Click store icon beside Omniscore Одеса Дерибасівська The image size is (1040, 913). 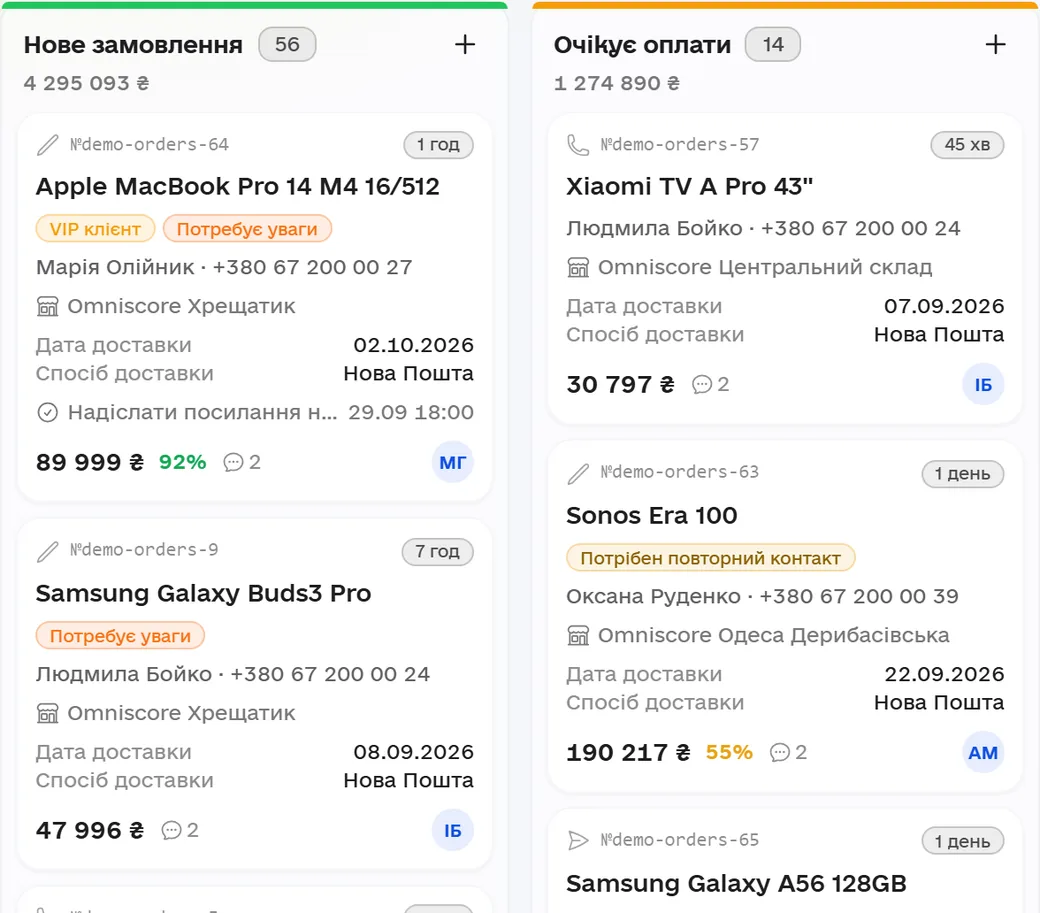(578, 635)
